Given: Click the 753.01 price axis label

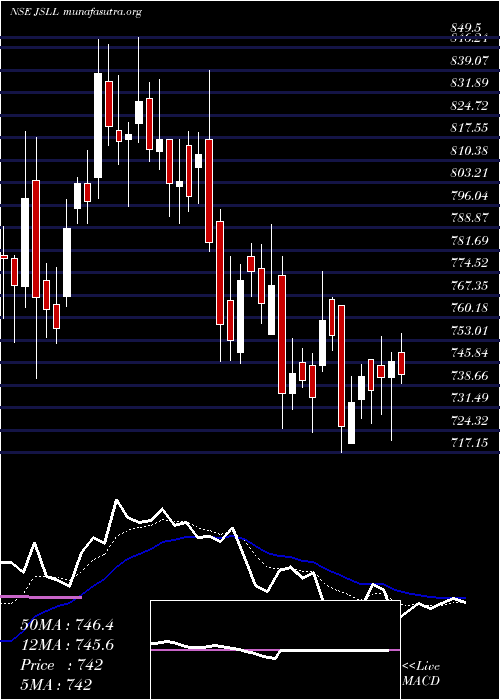Looking at the screenshot, I should click(469, 330).
